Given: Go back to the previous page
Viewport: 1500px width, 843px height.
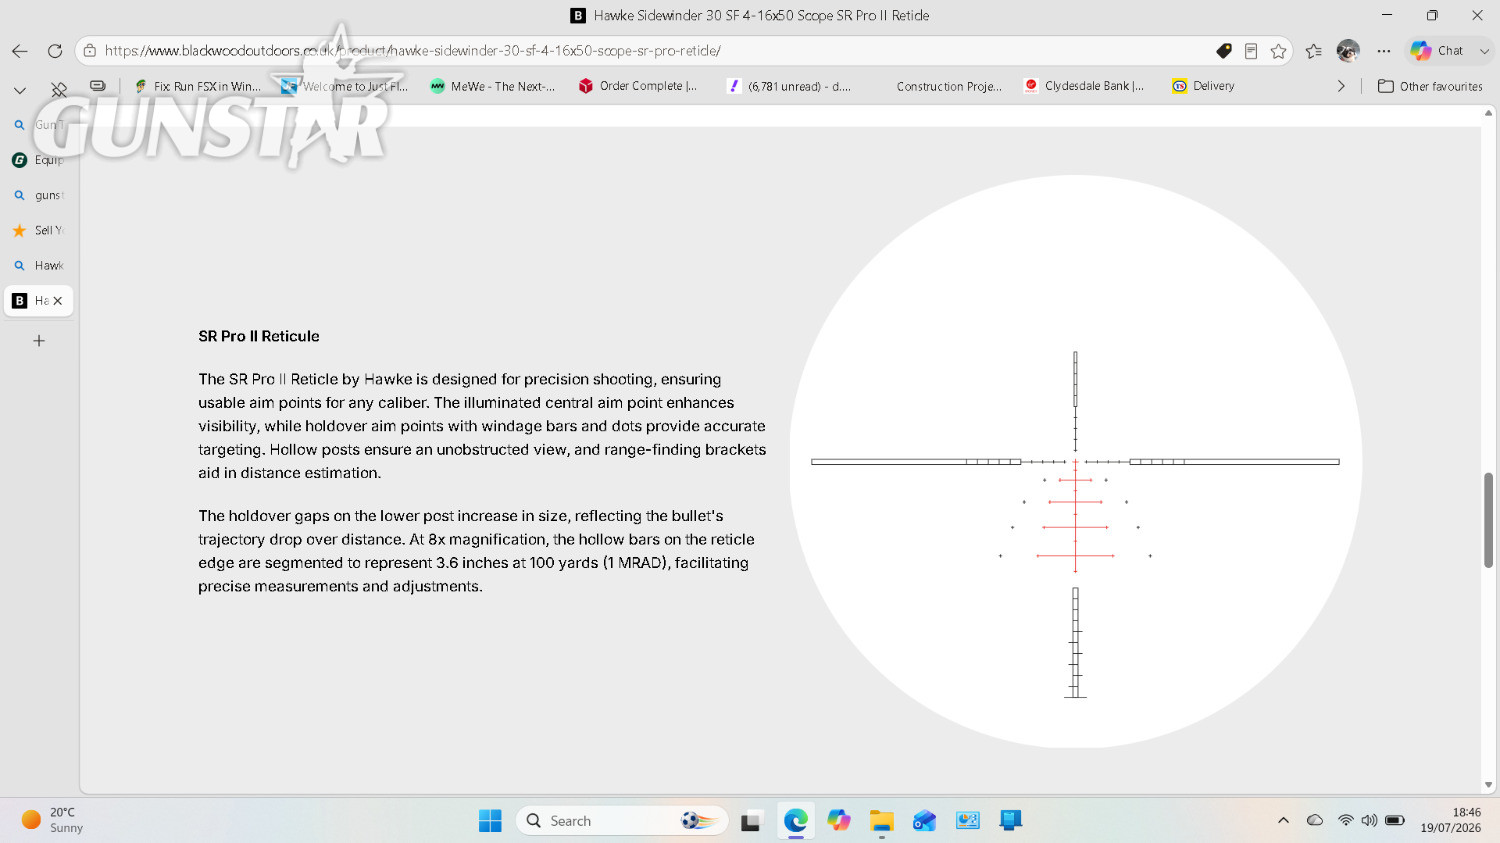Looking at the screenshot, I should tap(19, 51).
